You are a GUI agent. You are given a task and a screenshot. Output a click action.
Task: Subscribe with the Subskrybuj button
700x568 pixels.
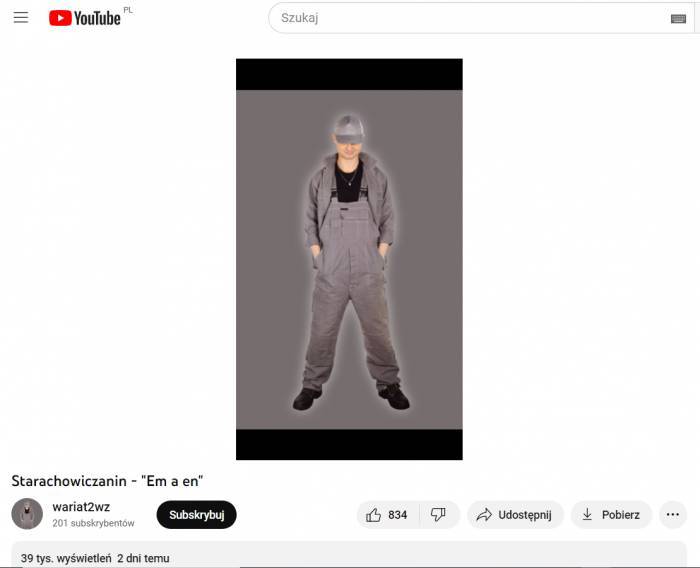(196, 514)
